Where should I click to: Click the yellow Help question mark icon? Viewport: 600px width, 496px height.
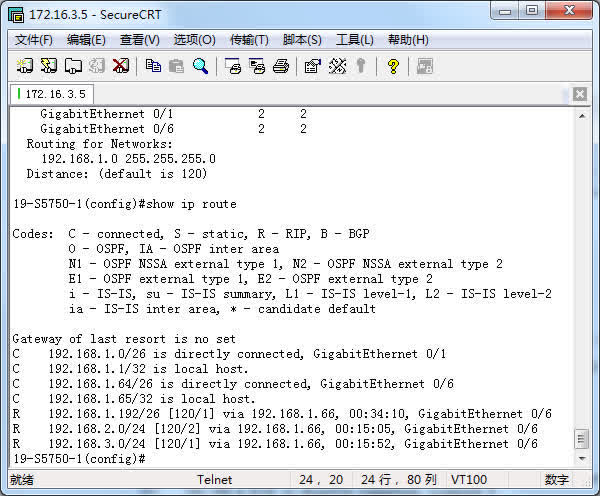click(393, 66)
